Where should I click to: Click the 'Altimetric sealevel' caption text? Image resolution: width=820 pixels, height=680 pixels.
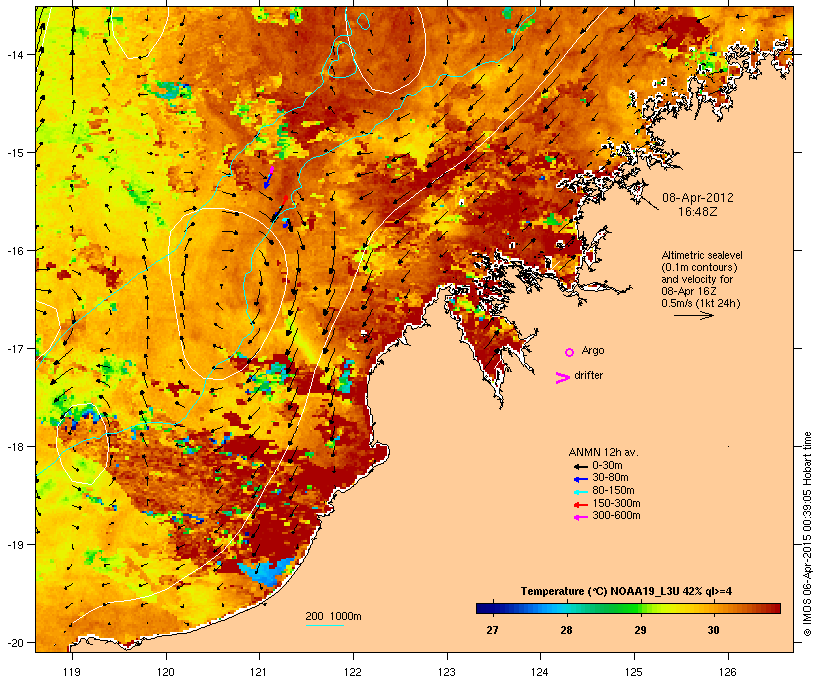coord(702,255)
